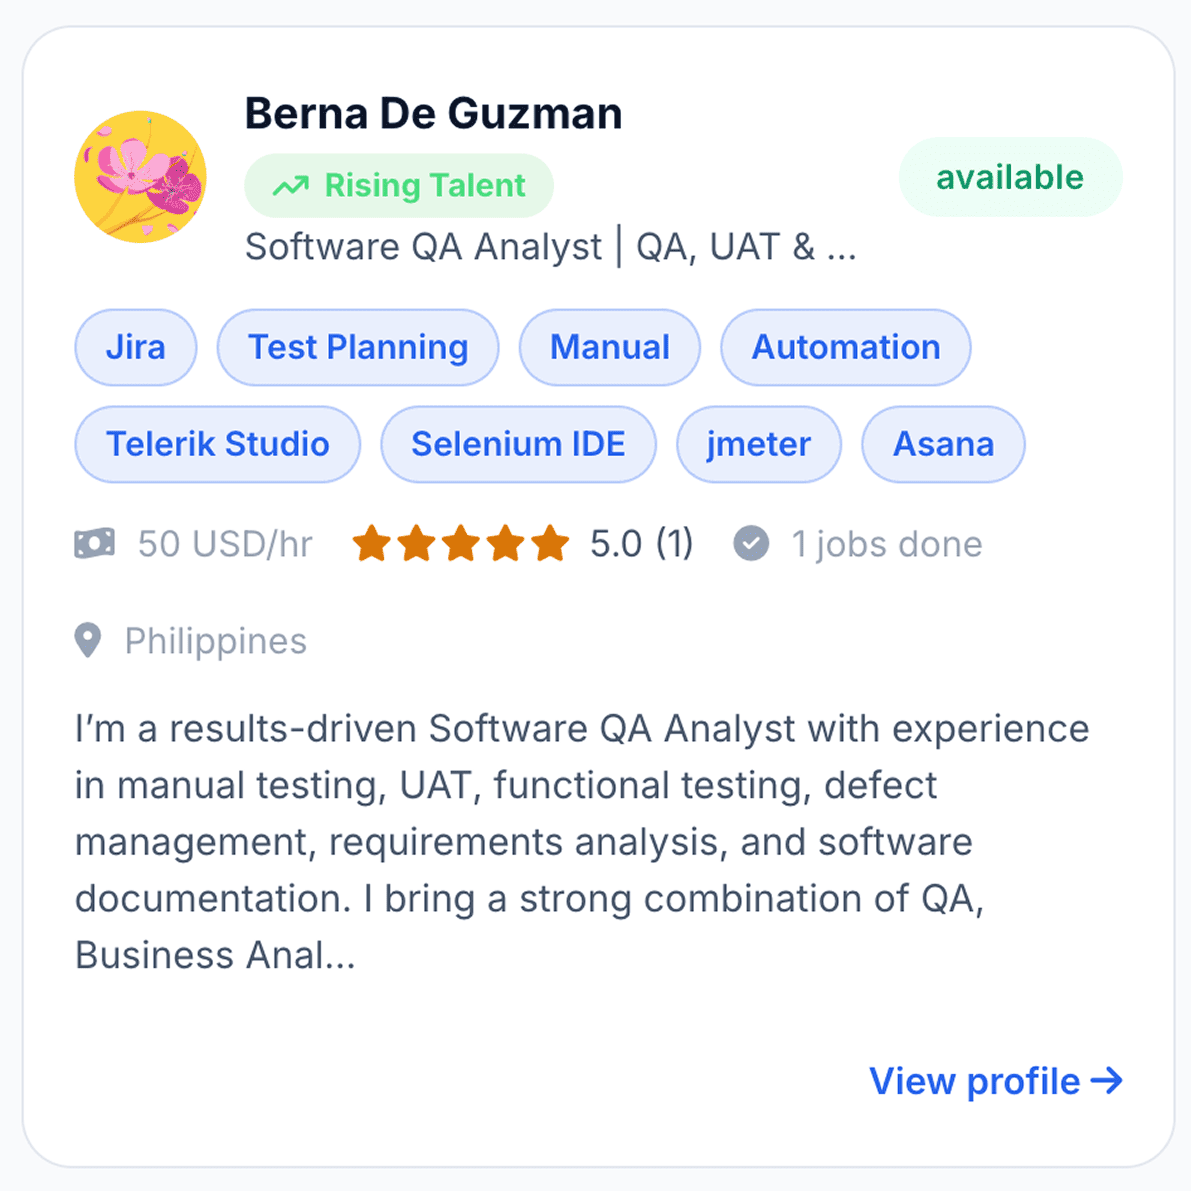Image resolution: width=1191 pixels, height=1191 pixels.
Task: Click the location pin icon
Action: [88, 640]
